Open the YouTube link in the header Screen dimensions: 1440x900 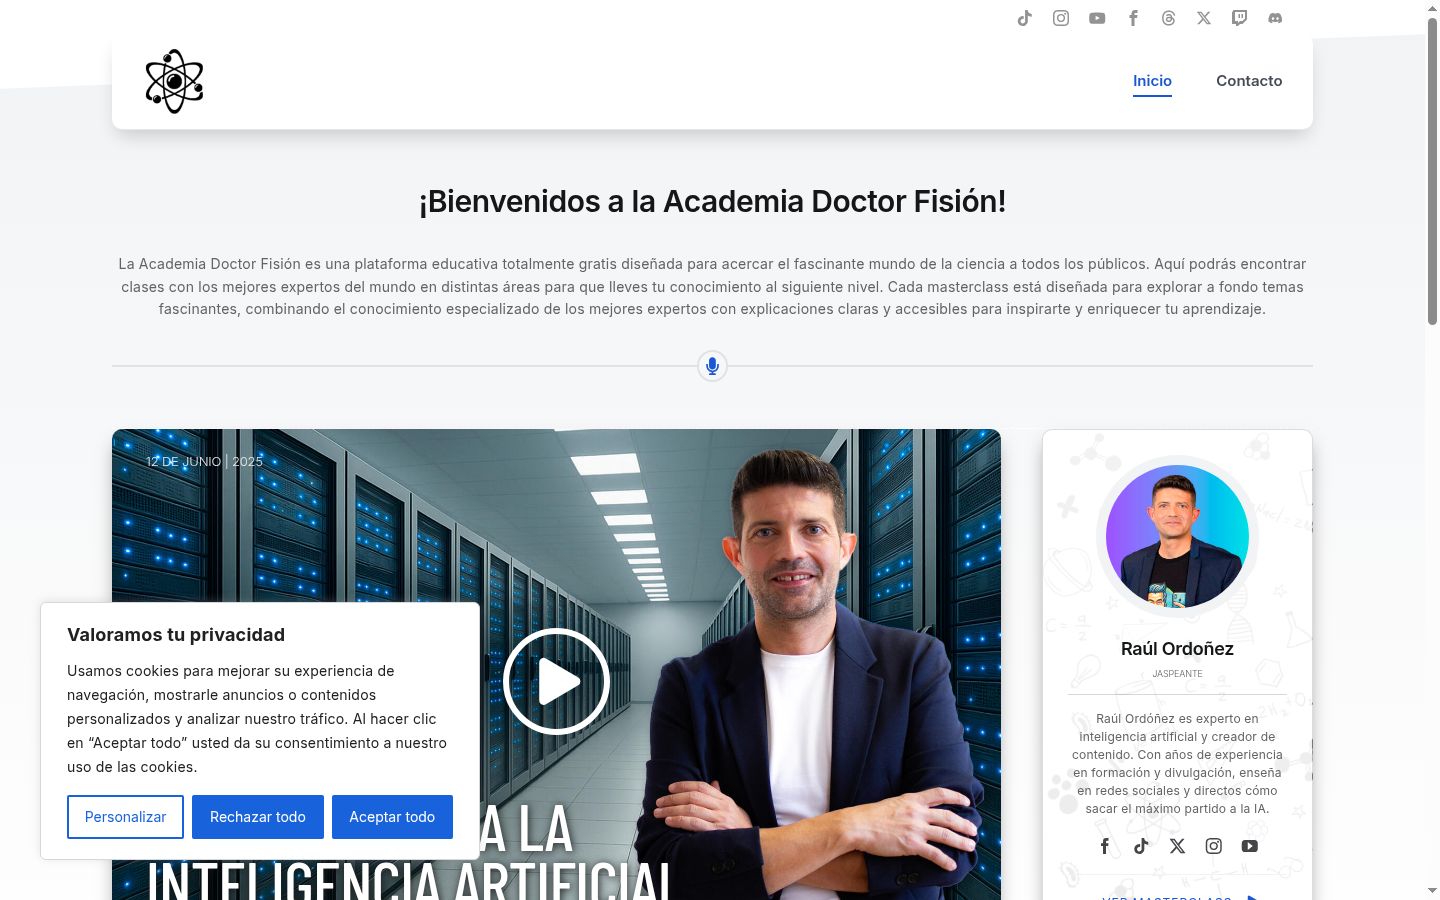pos(1097,18)
